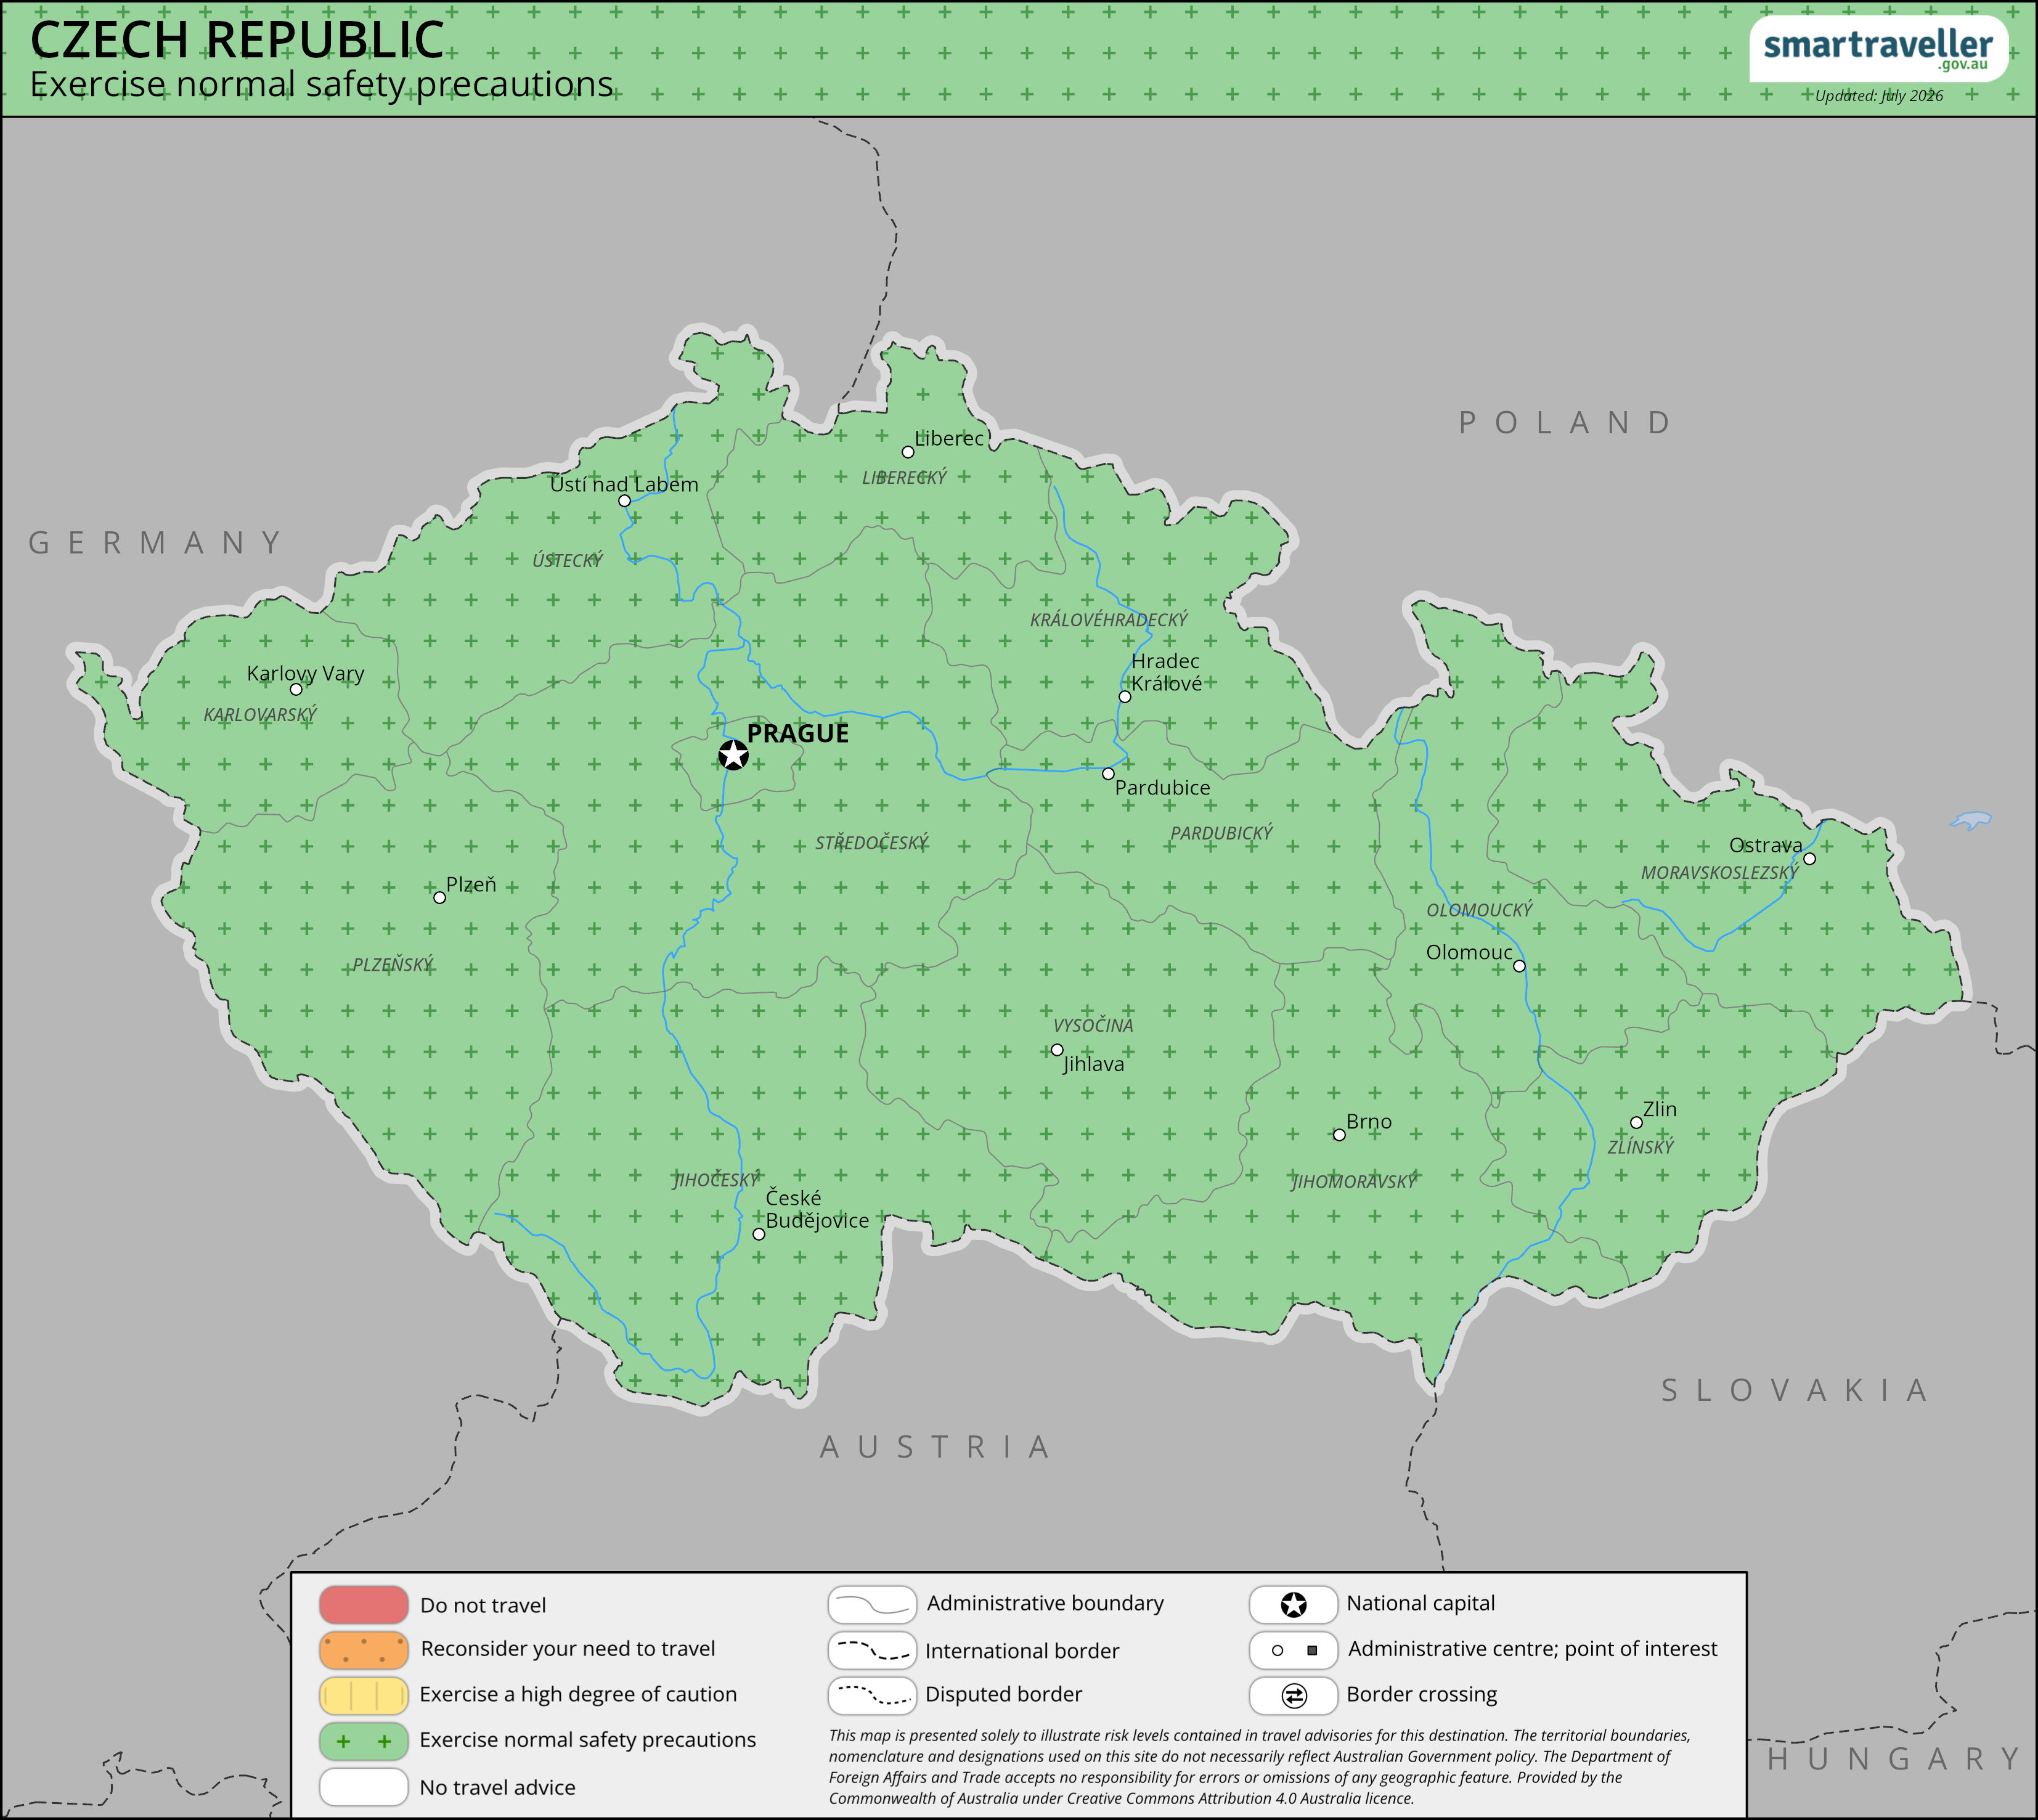Click the Brno city name label
Screen dimensions: 2038x1820
[x=1369, y=1122]
